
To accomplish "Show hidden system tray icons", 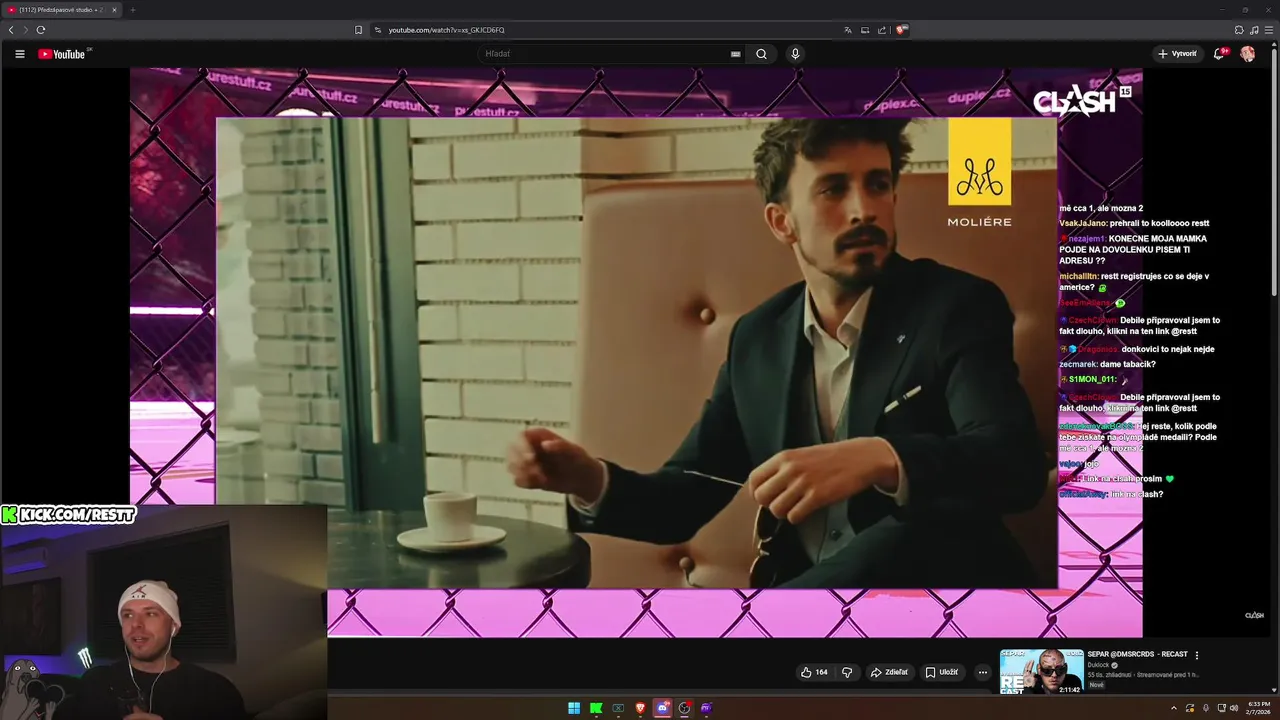I will tap(1174, 708).
